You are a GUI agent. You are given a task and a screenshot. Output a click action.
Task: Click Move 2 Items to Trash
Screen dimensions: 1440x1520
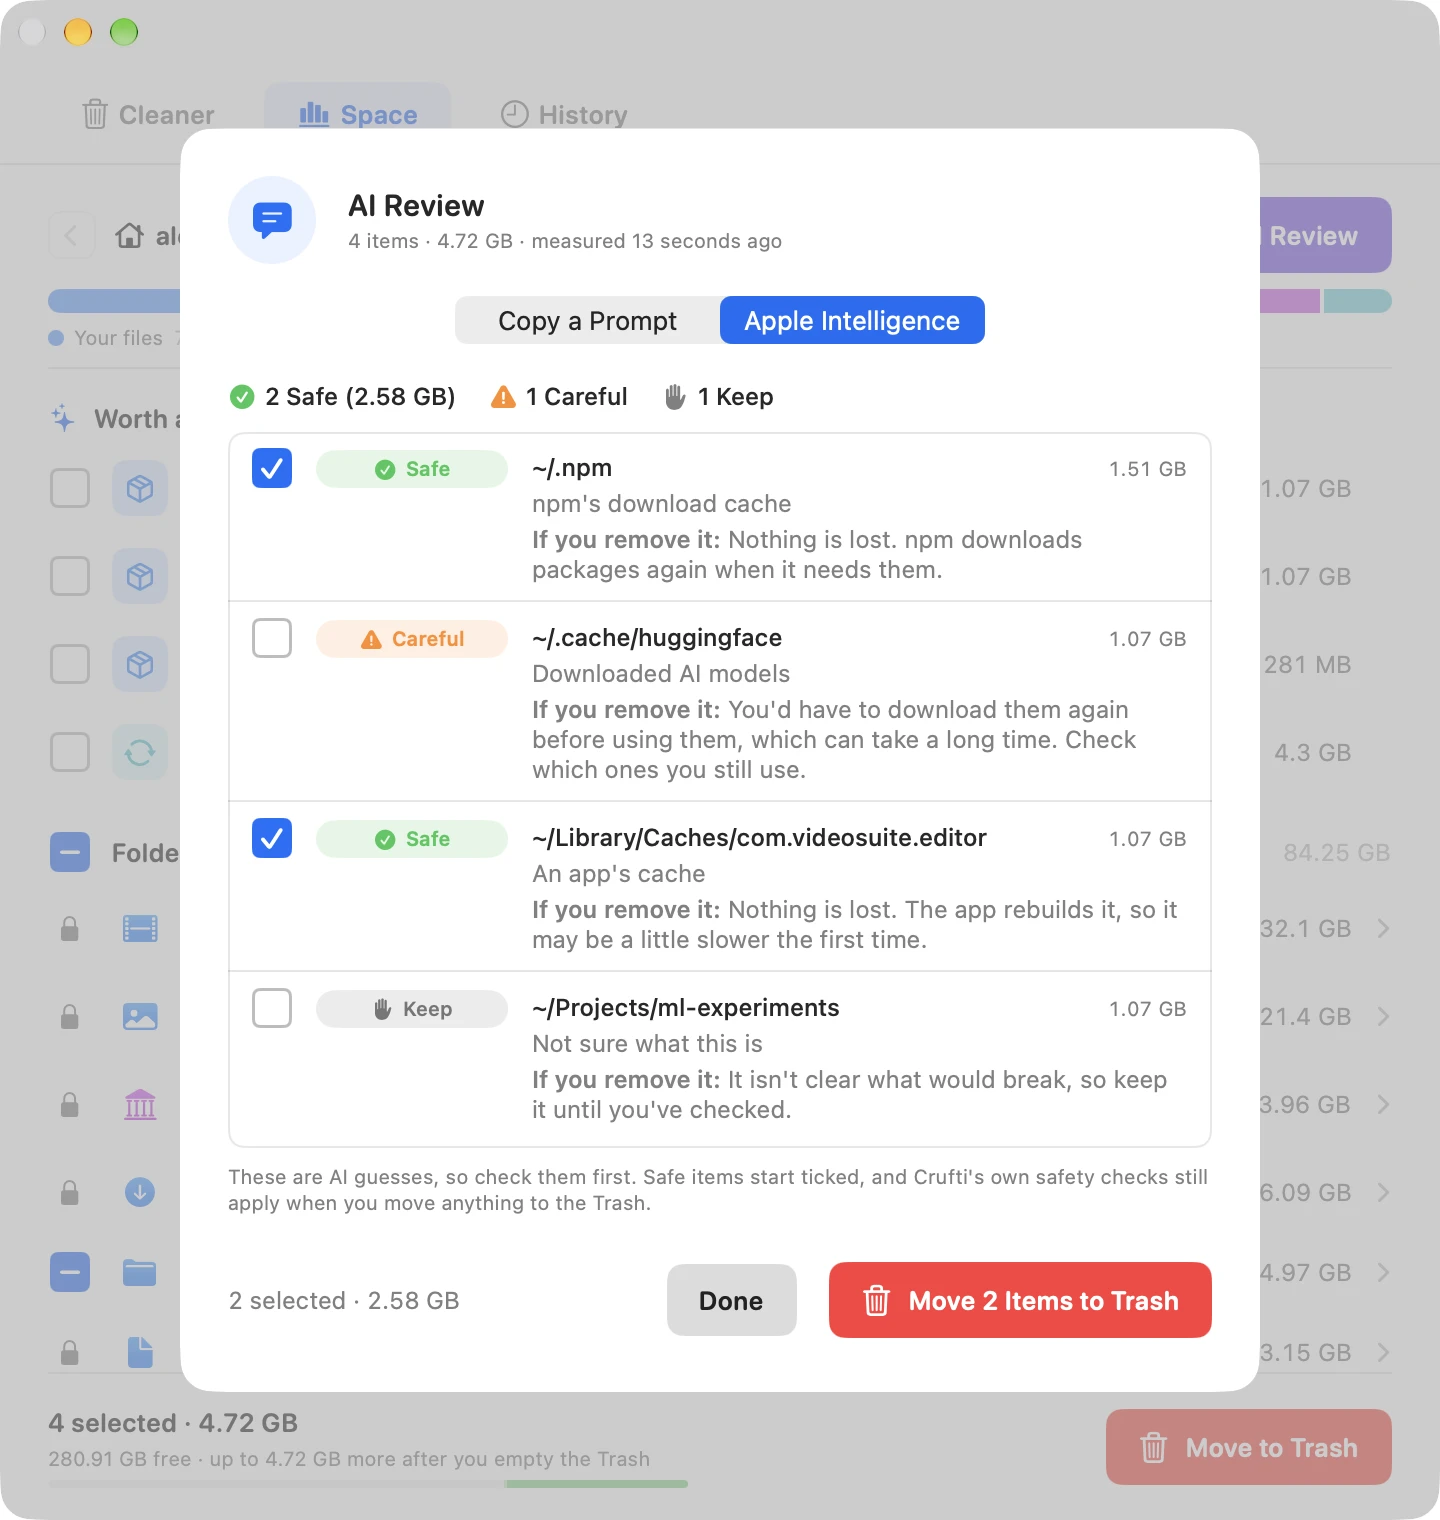pyautogui.click(x=1020, y=1300)
